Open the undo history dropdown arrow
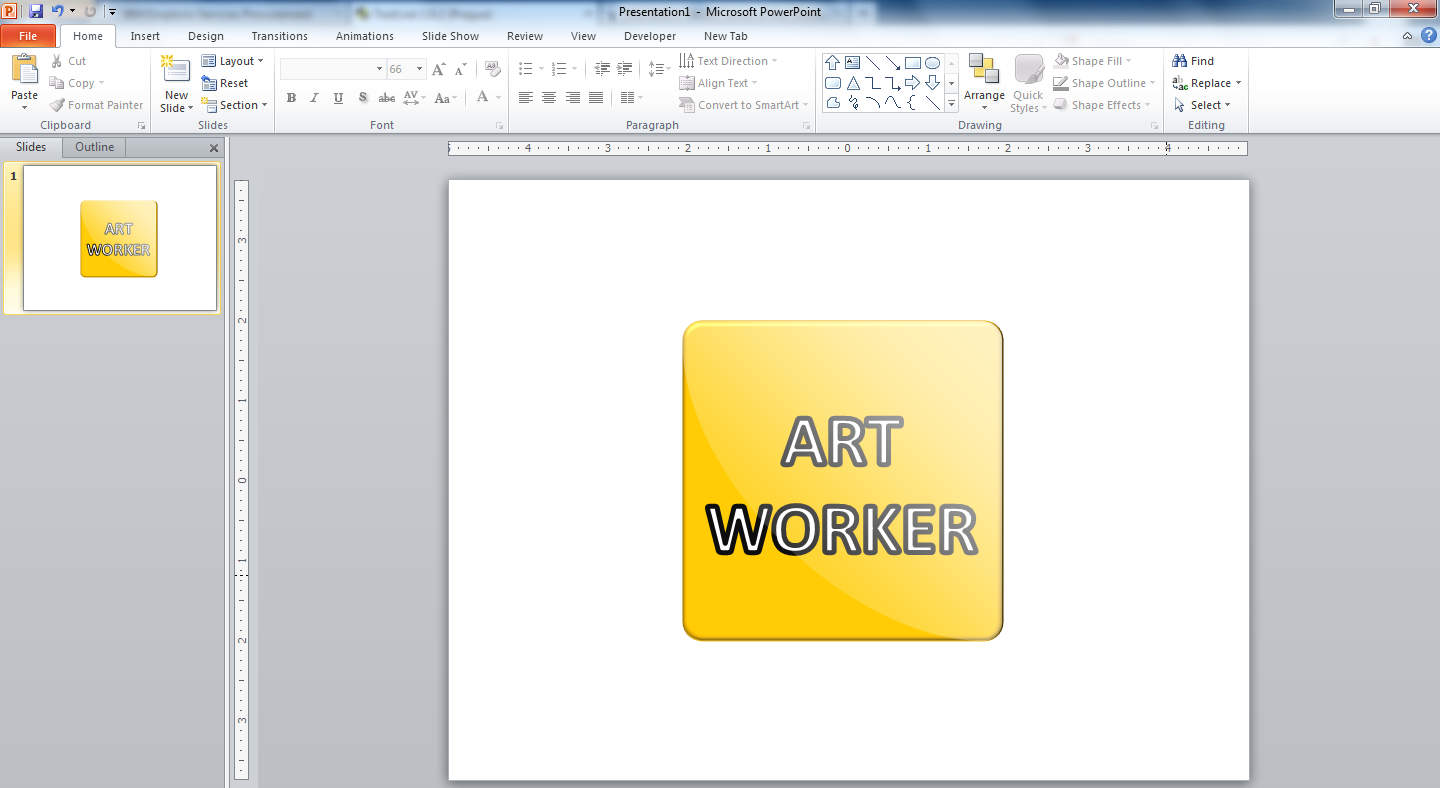 point(72,11)
